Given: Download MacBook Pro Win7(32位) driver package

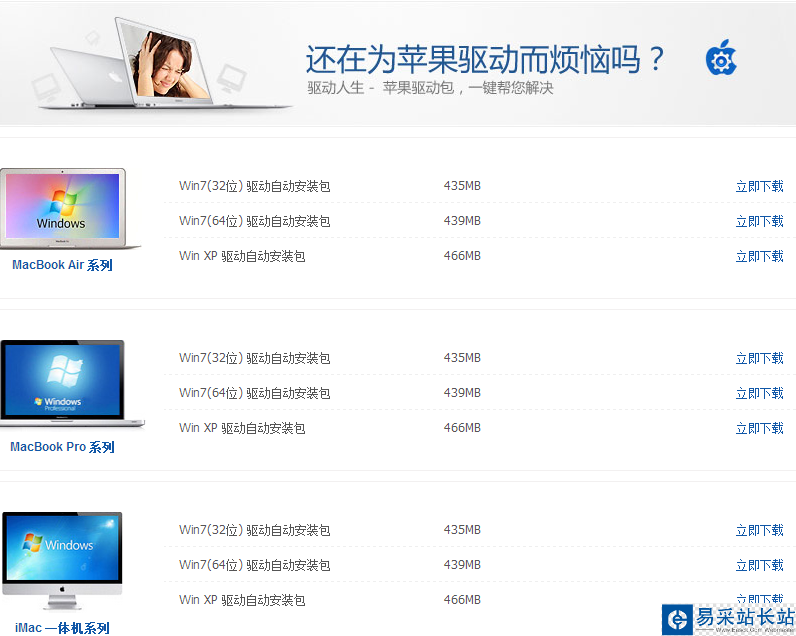Looking at the screenshot, I should click(759, 358).
